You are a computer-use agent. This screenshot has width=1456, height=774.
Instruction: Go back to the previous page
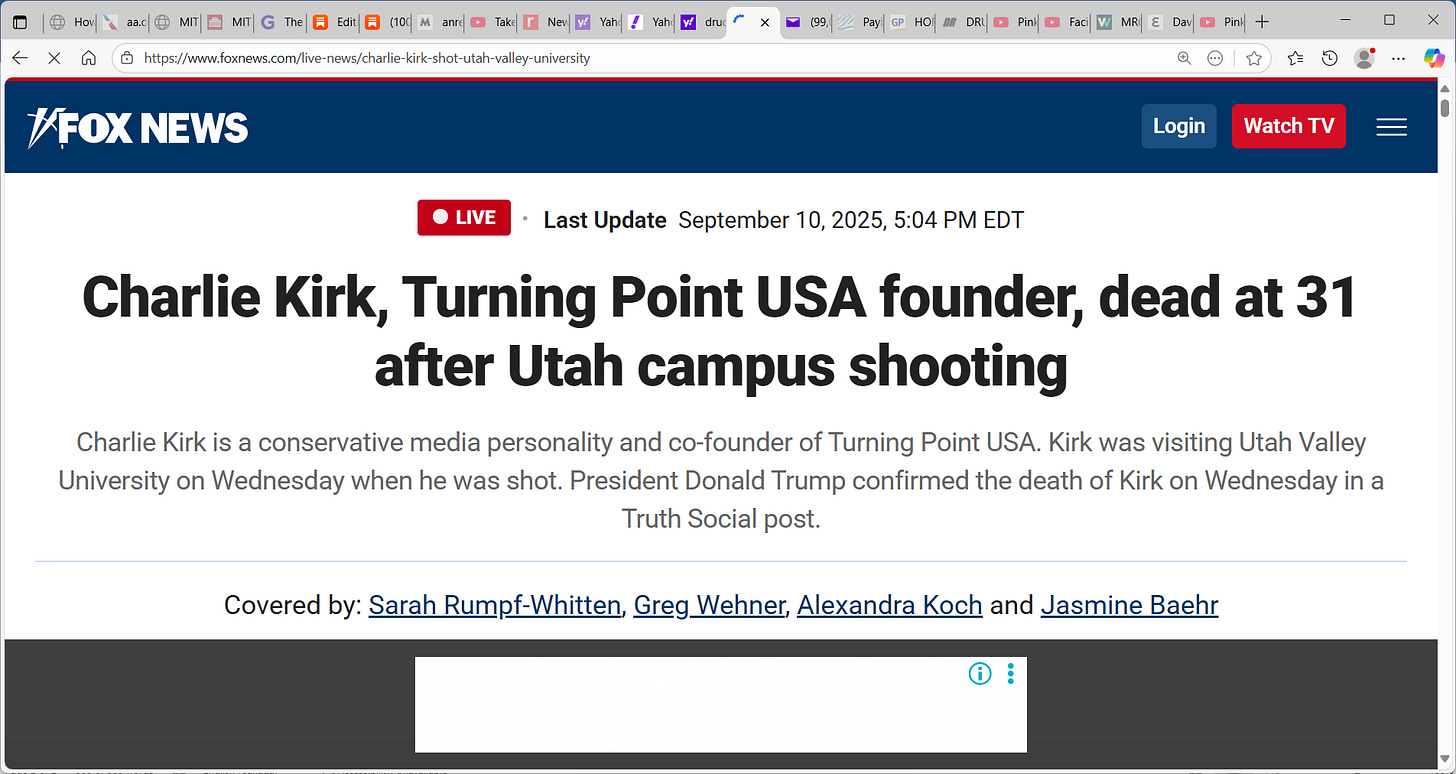click(x=20, y=58)
